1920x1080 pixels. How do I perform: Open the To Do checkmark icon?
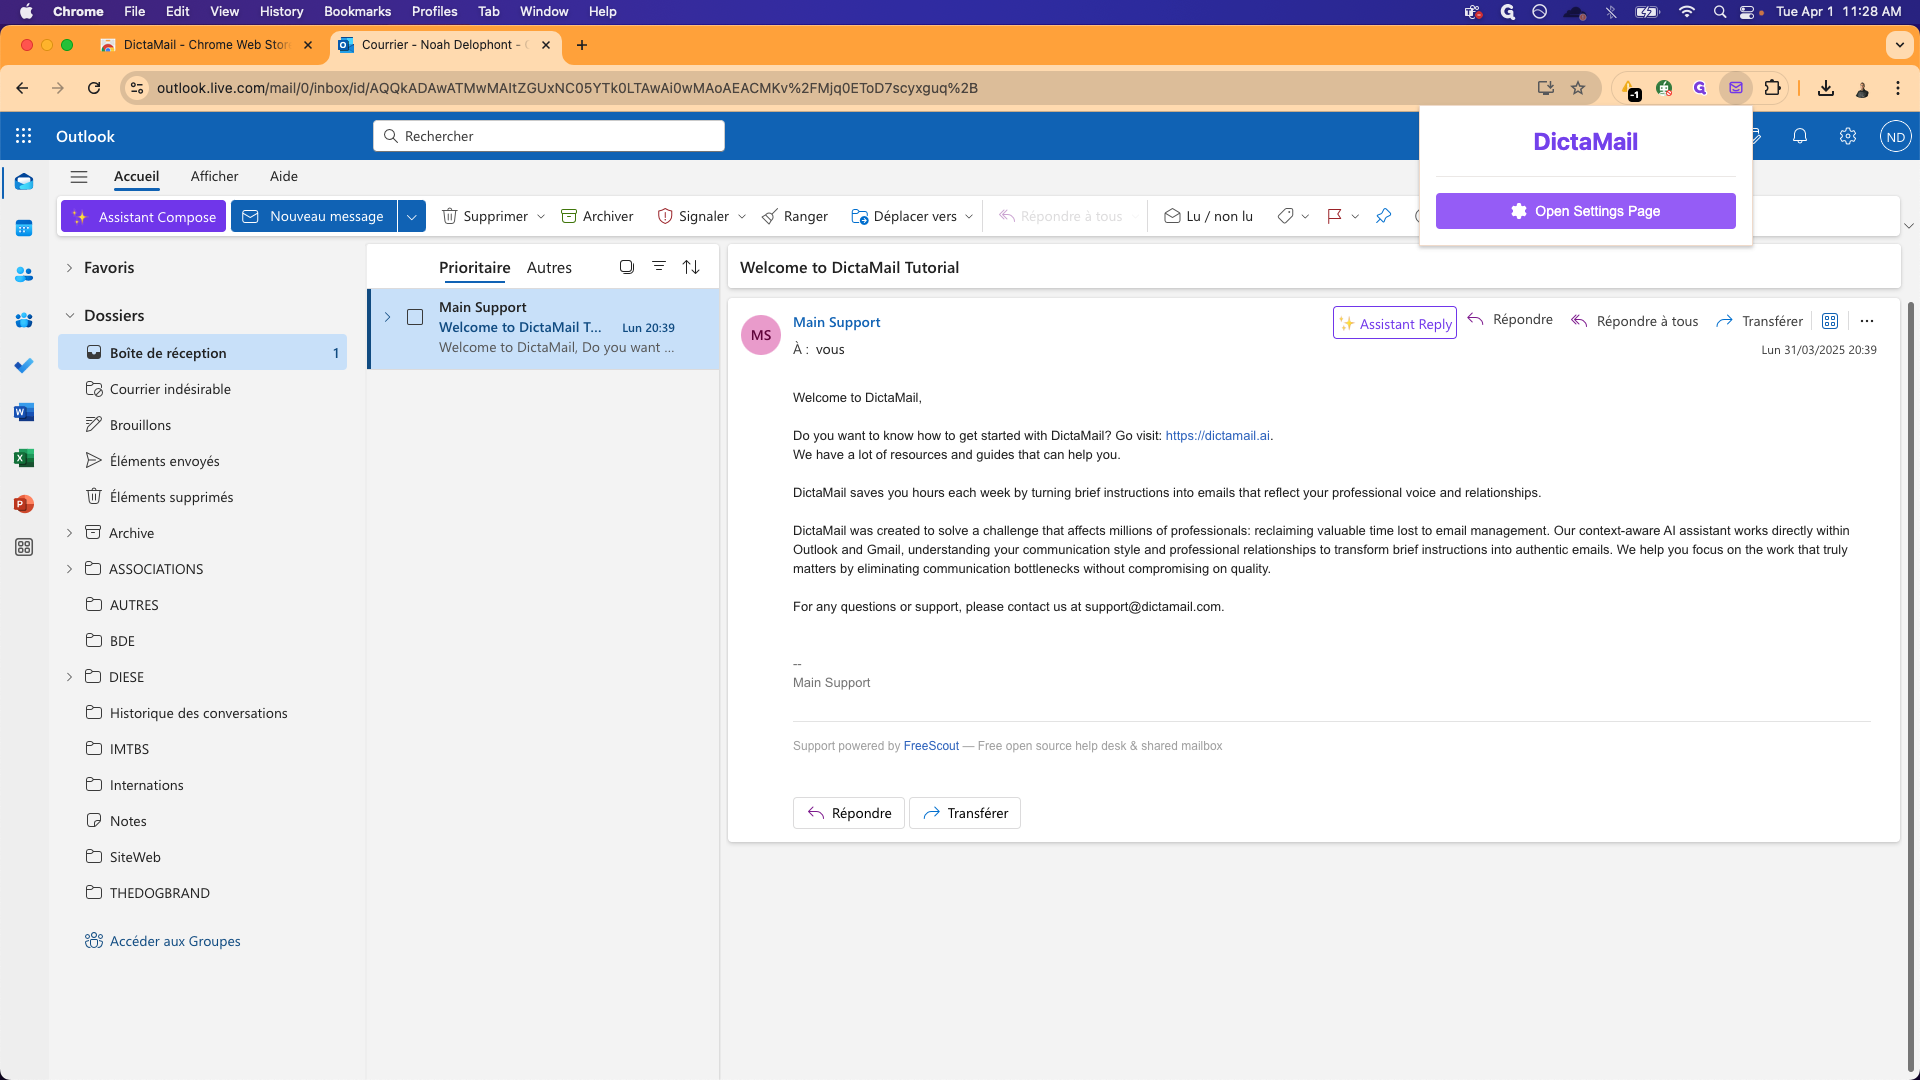click(x=24, y=366)
